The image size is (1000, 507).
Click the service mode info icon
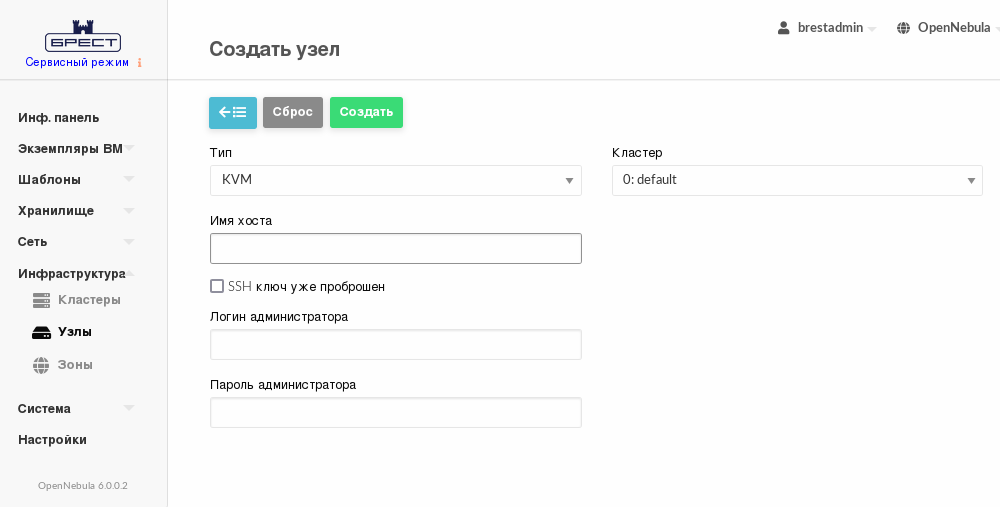point(139,63)
